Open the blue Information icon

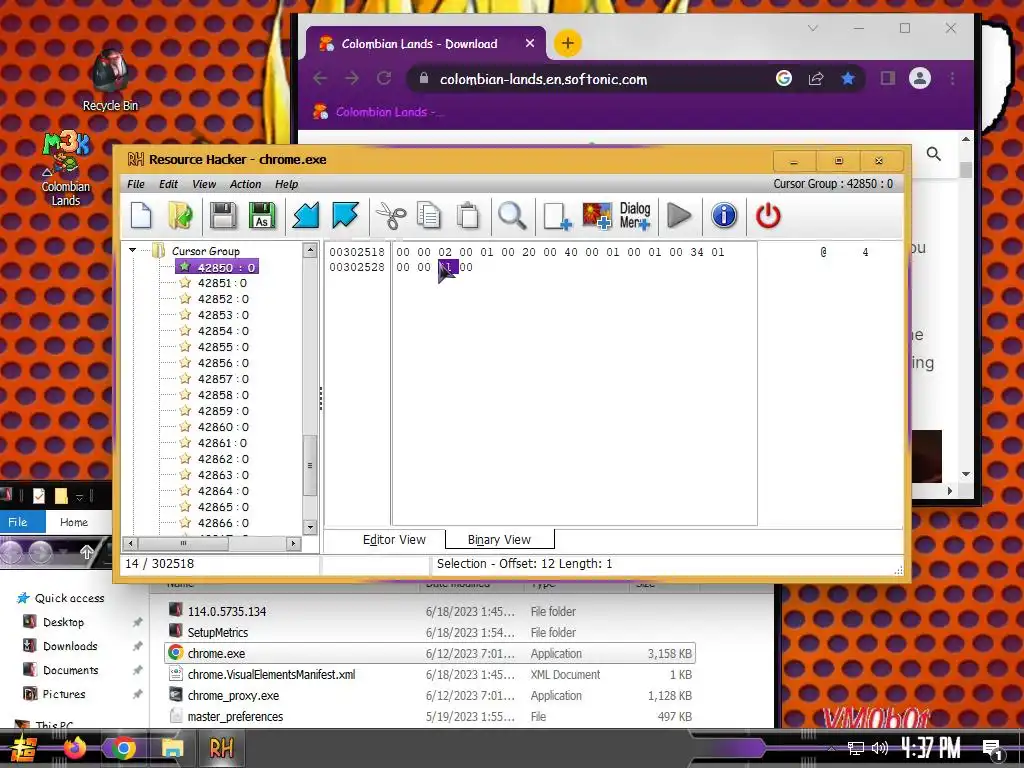(724, 216)
